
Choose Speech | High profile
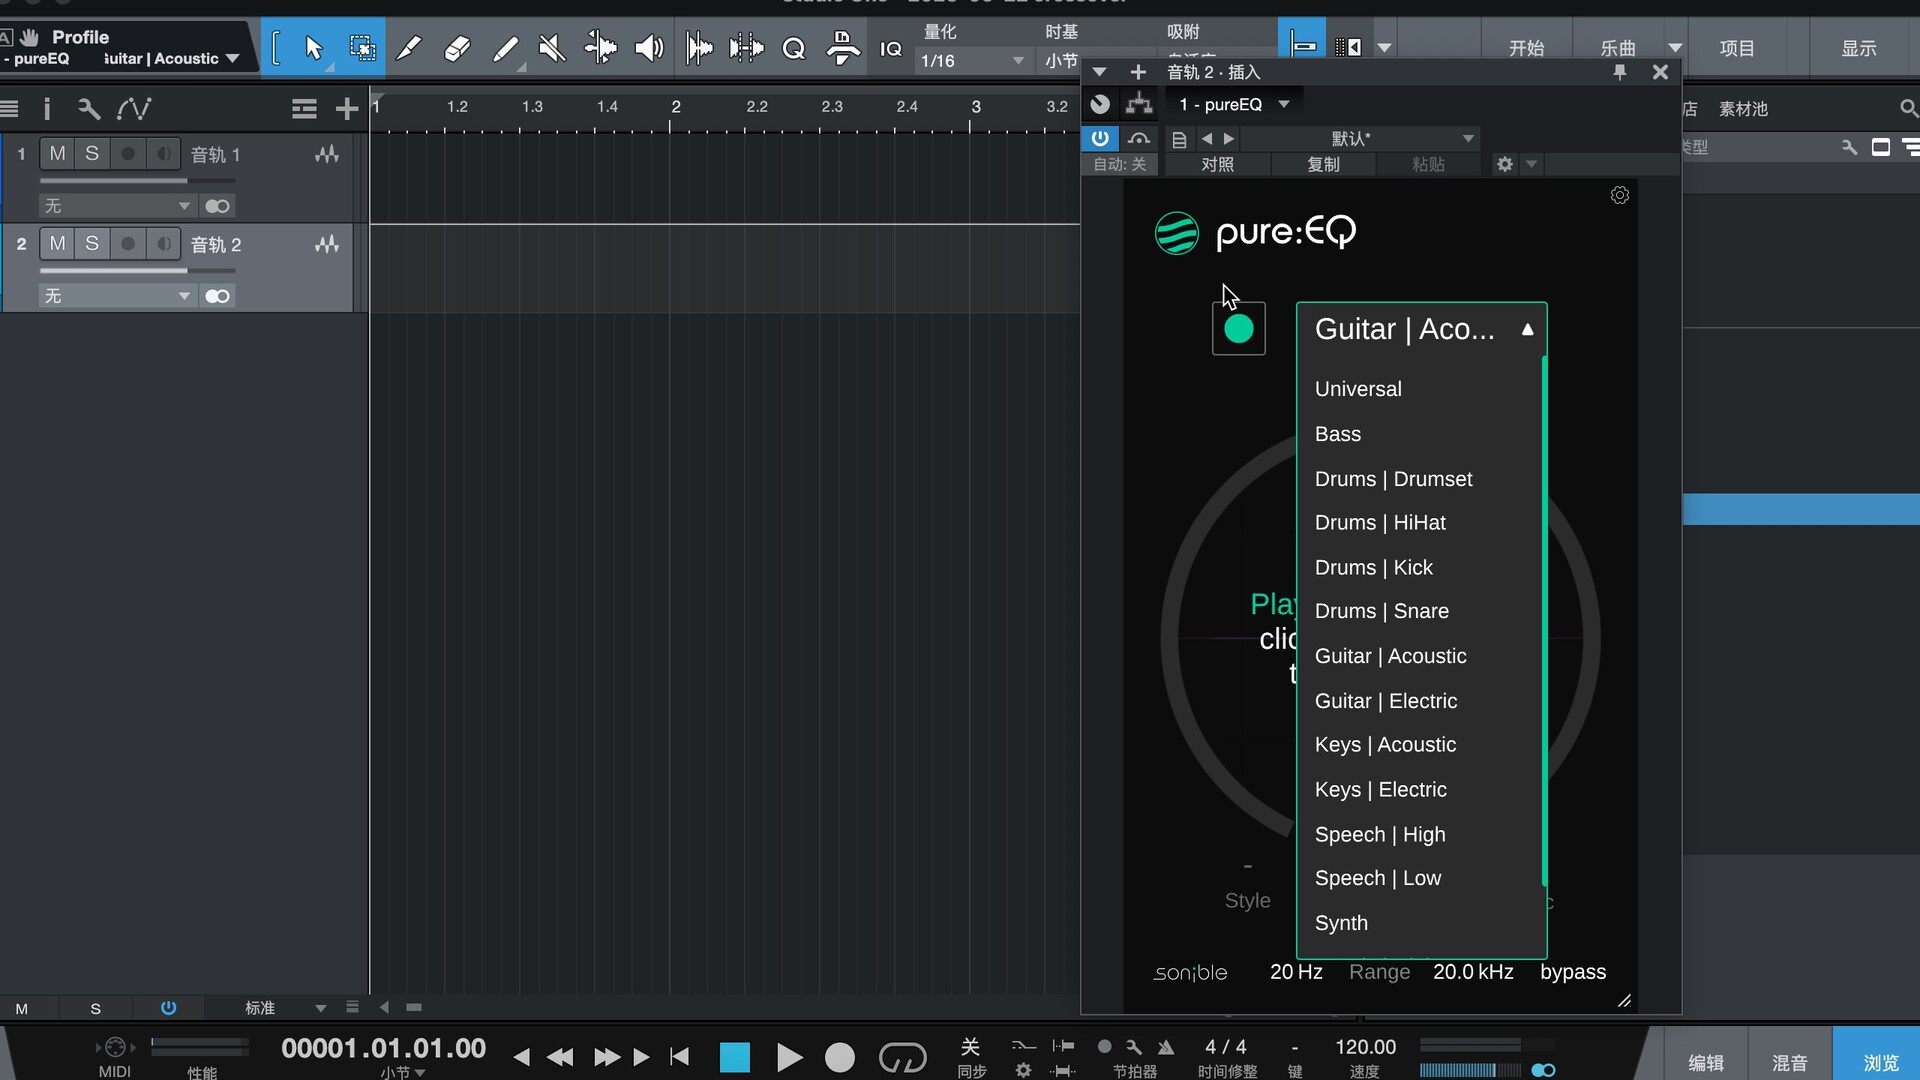pyautogui.click(x=1379, y=834)
